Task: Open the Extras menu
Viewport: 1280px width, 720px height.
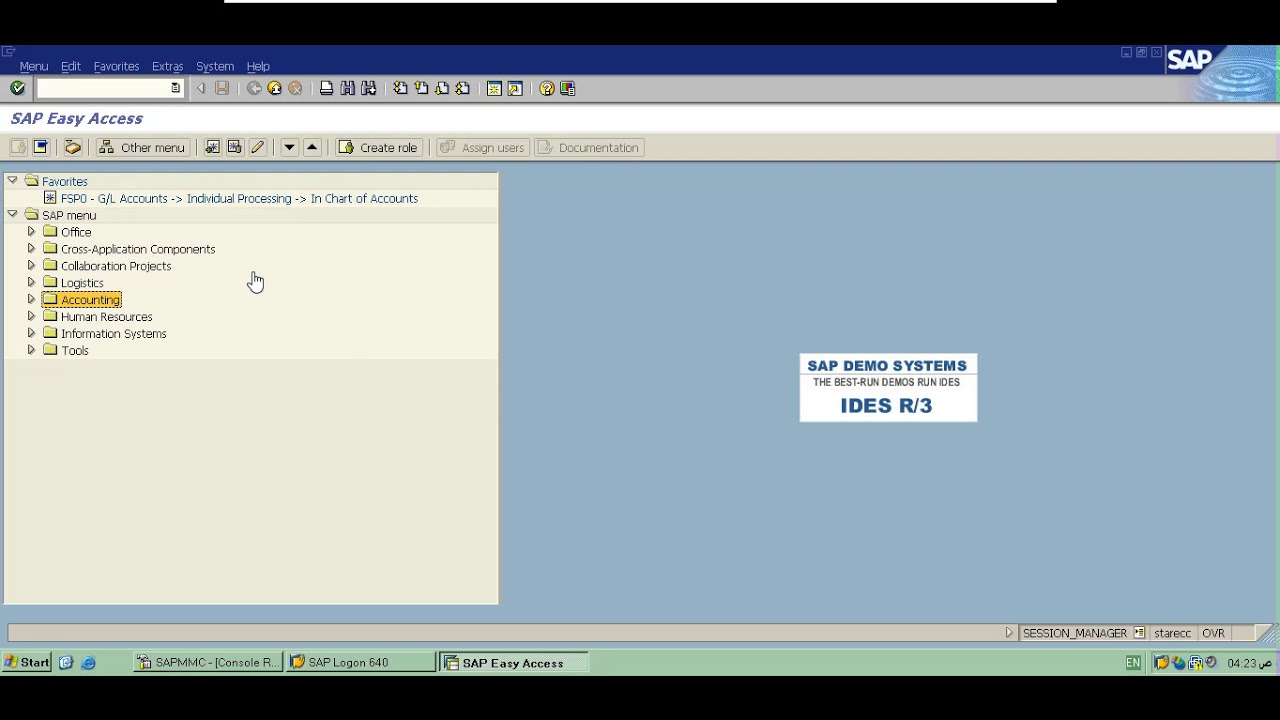Action: point(167,66)
